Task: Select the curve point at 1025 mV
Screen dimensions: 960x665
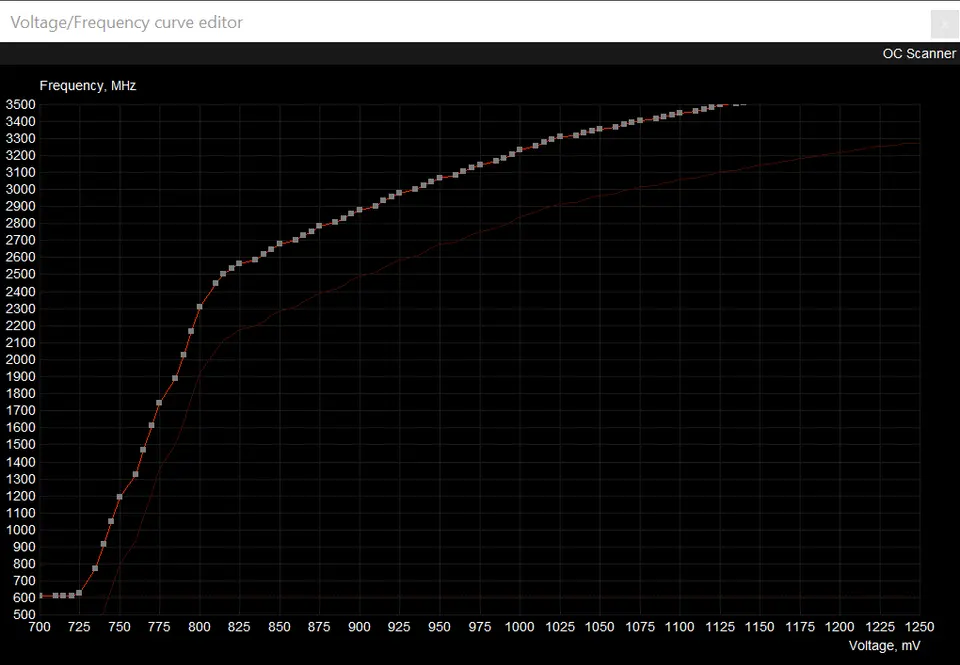Action: coord(560,137)
